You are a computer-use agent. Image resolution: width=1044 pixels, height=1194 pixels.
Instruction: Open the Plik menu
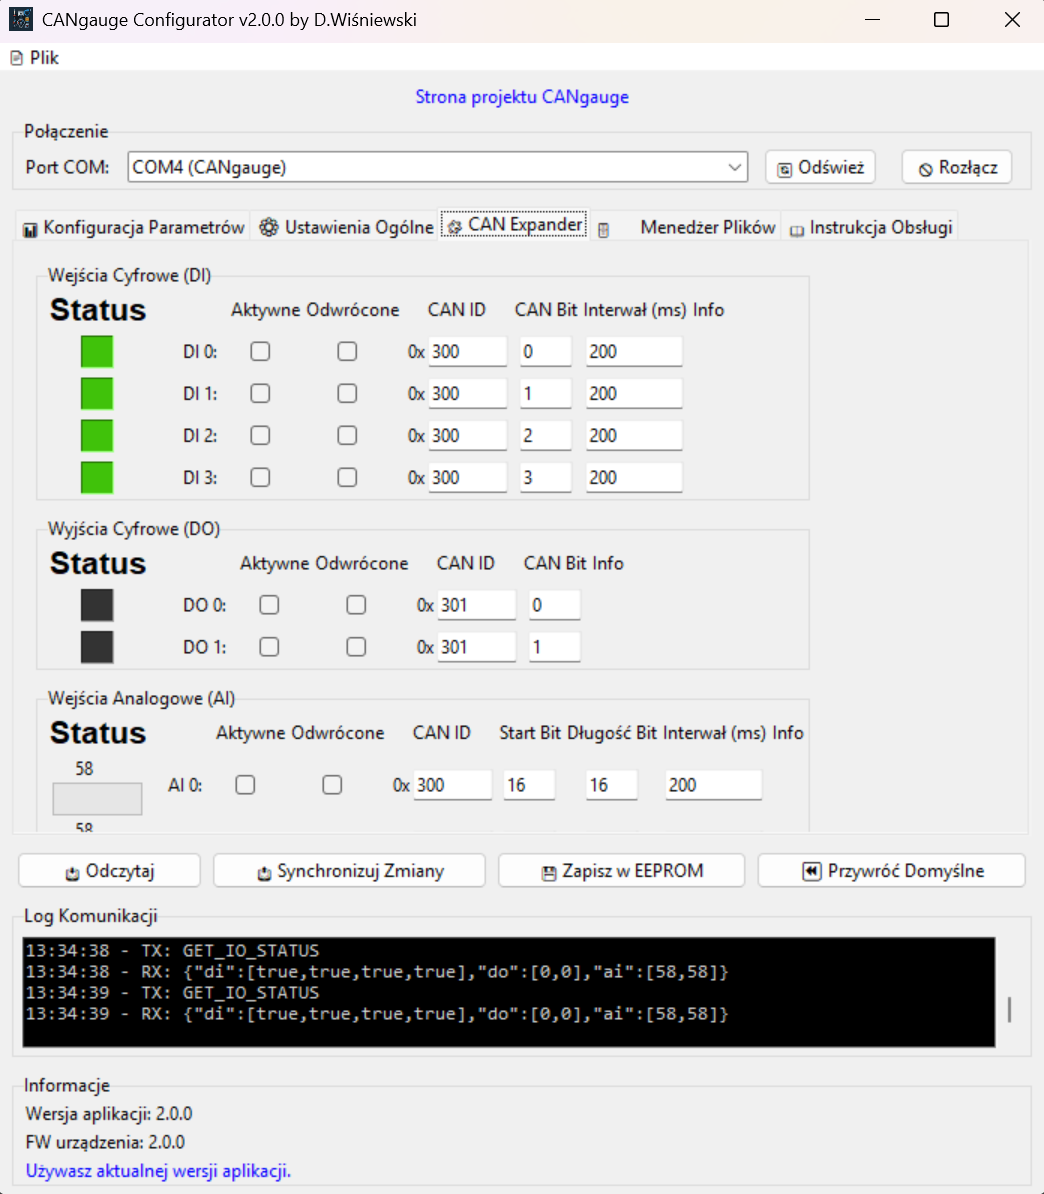pyautogui.click(x=35, y=58)
